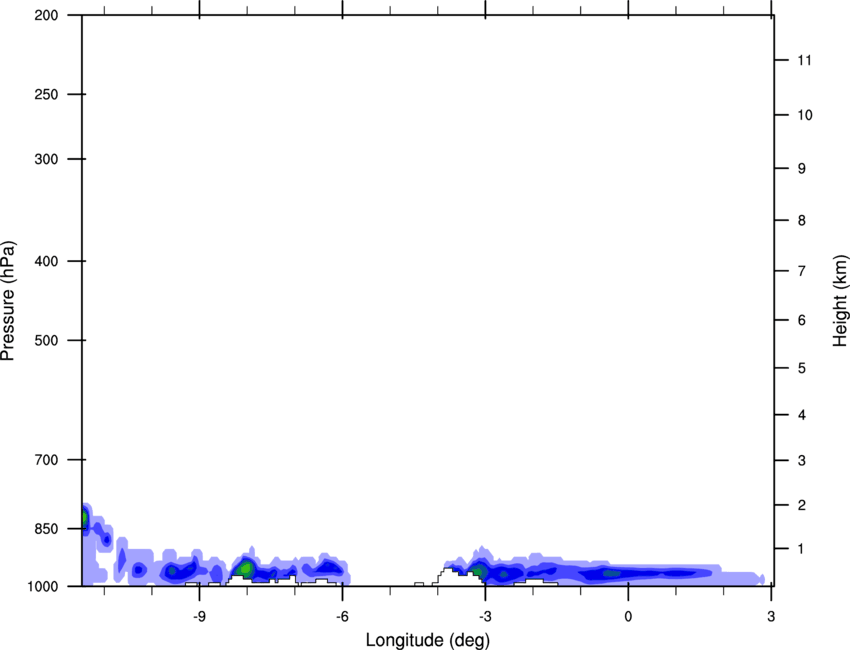
Task: Click the -3 longitude tick label
Action: tap(485, 616)
